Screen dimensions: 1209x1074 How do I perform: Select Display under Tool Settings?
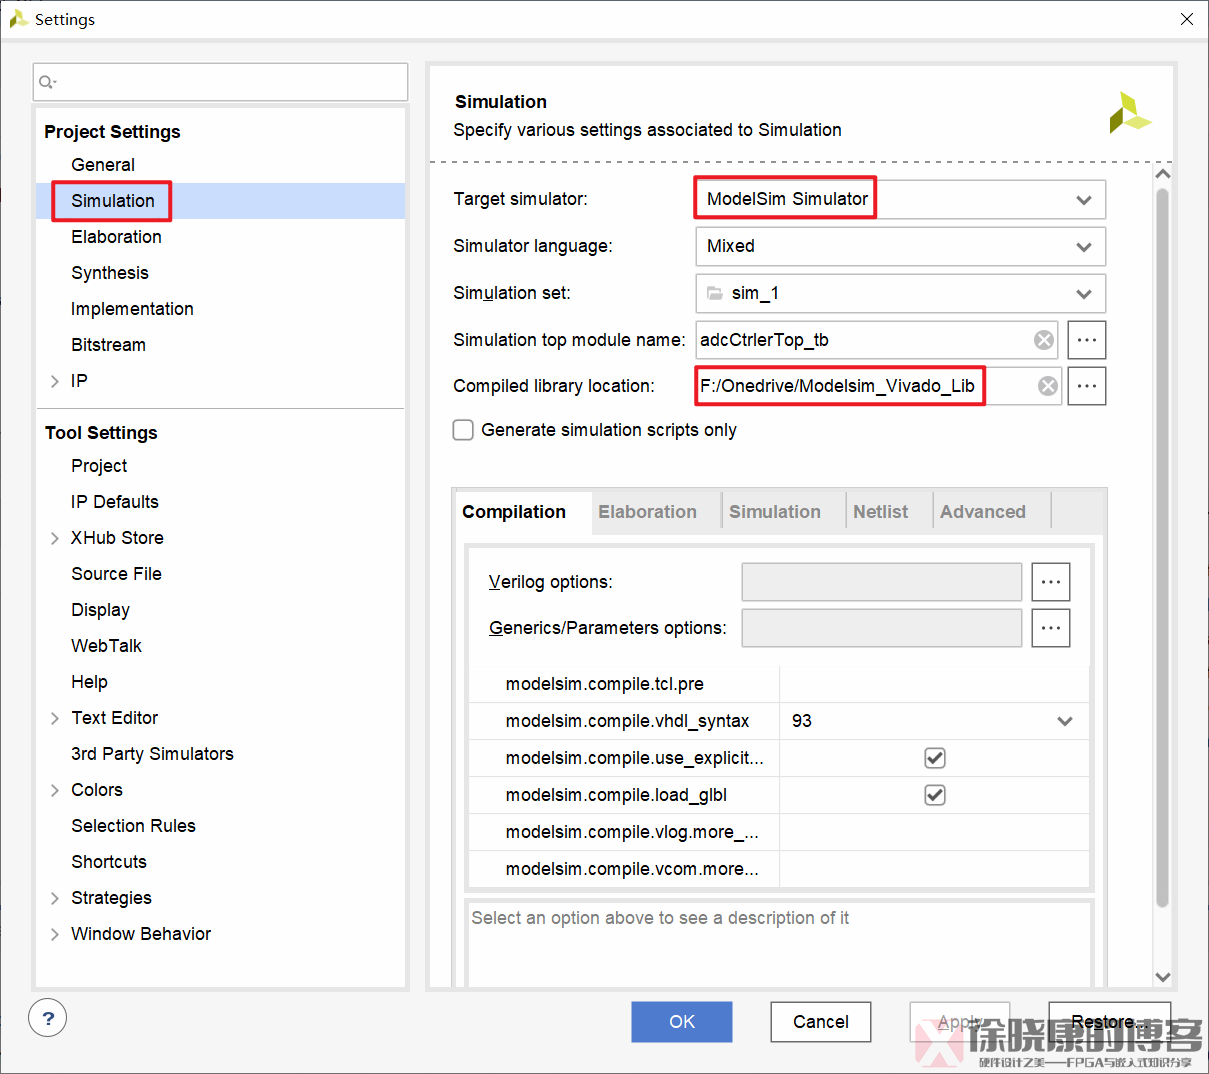pyautogui.click(x=100, y=610)
